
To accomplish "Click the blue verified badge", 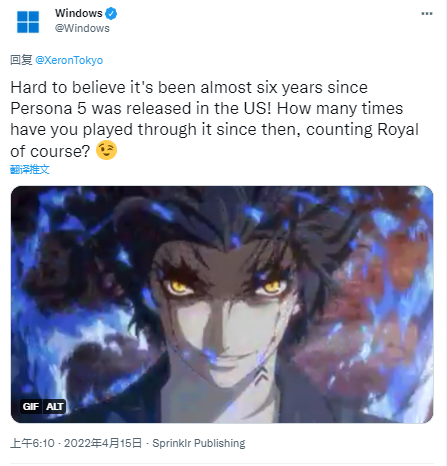I will click(x=111, y=14).
